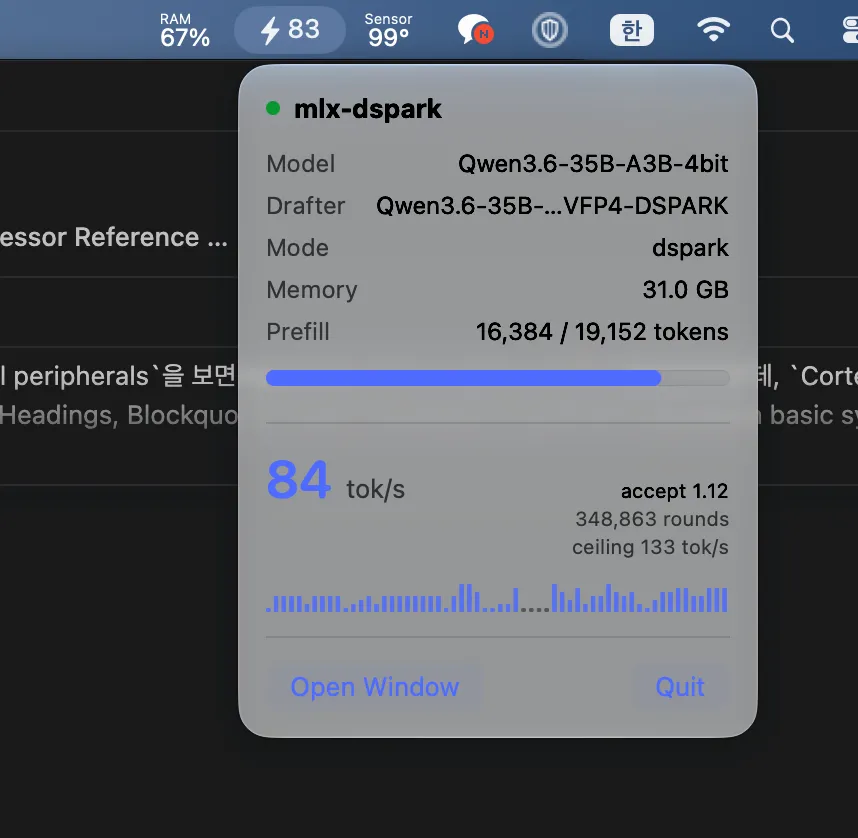Click 'essor Reference ...' row in background window

pyautogui.click(x=114, y=238)
